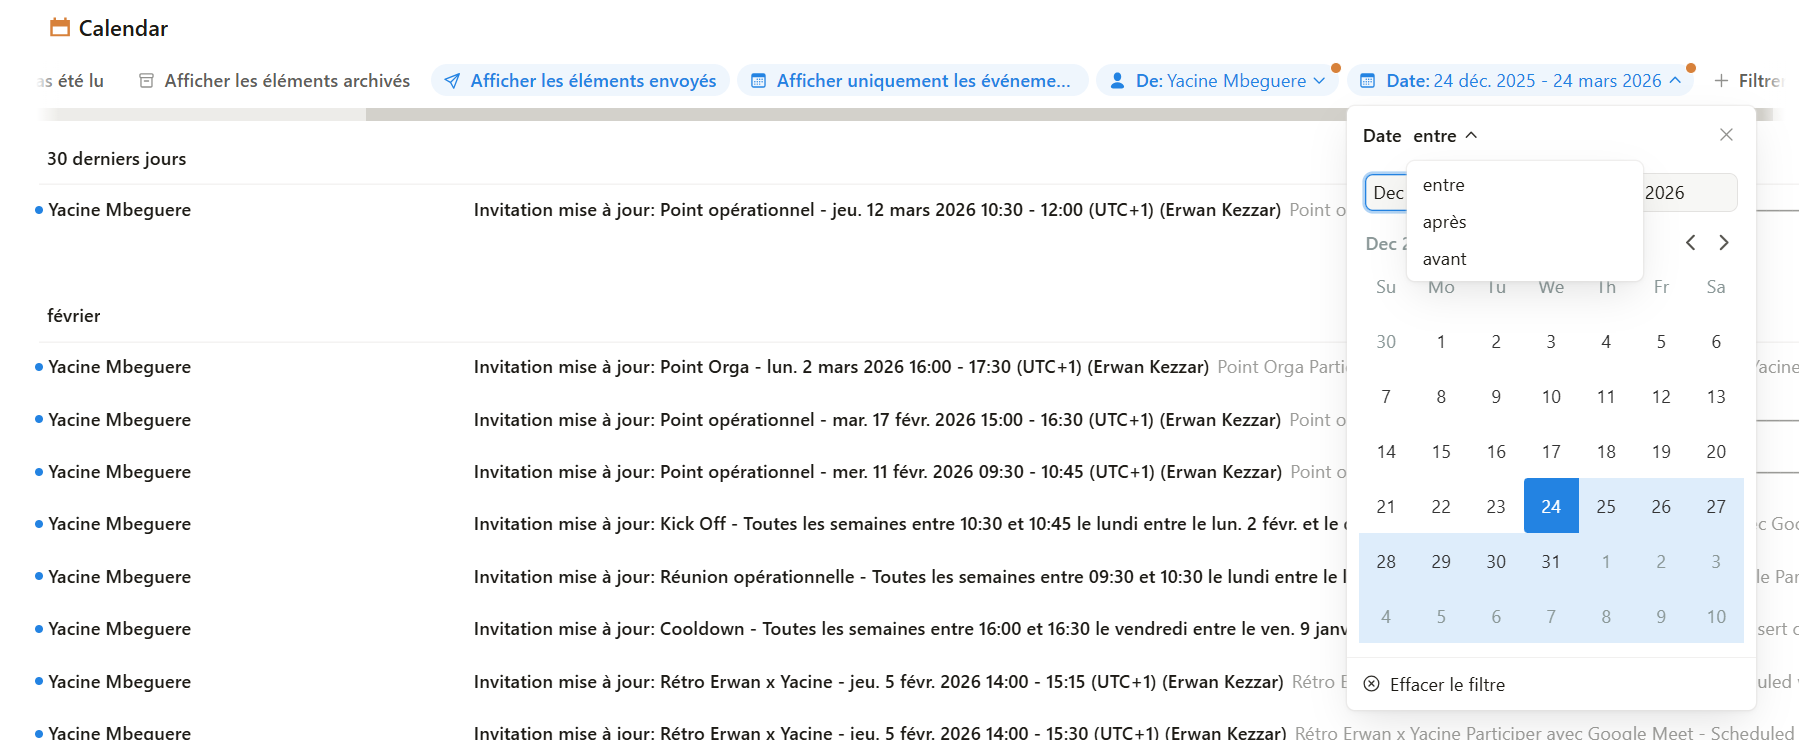Click the Effacer le filtre circled-x icon
Viewport: 1799px width, 740px height.
coord(1372,684)
